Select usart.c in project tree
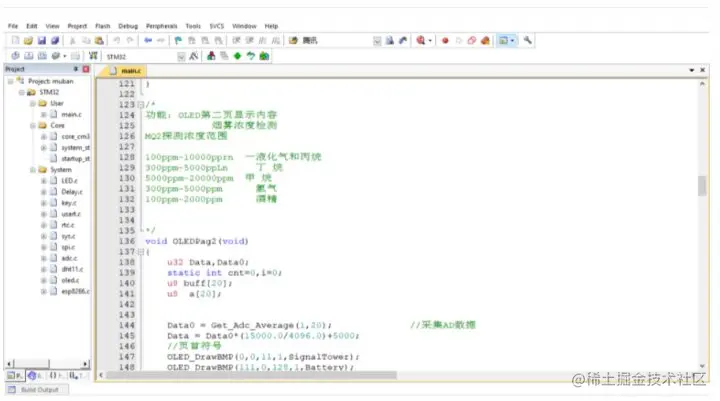720x401 pixels. (x=71, y=214)
